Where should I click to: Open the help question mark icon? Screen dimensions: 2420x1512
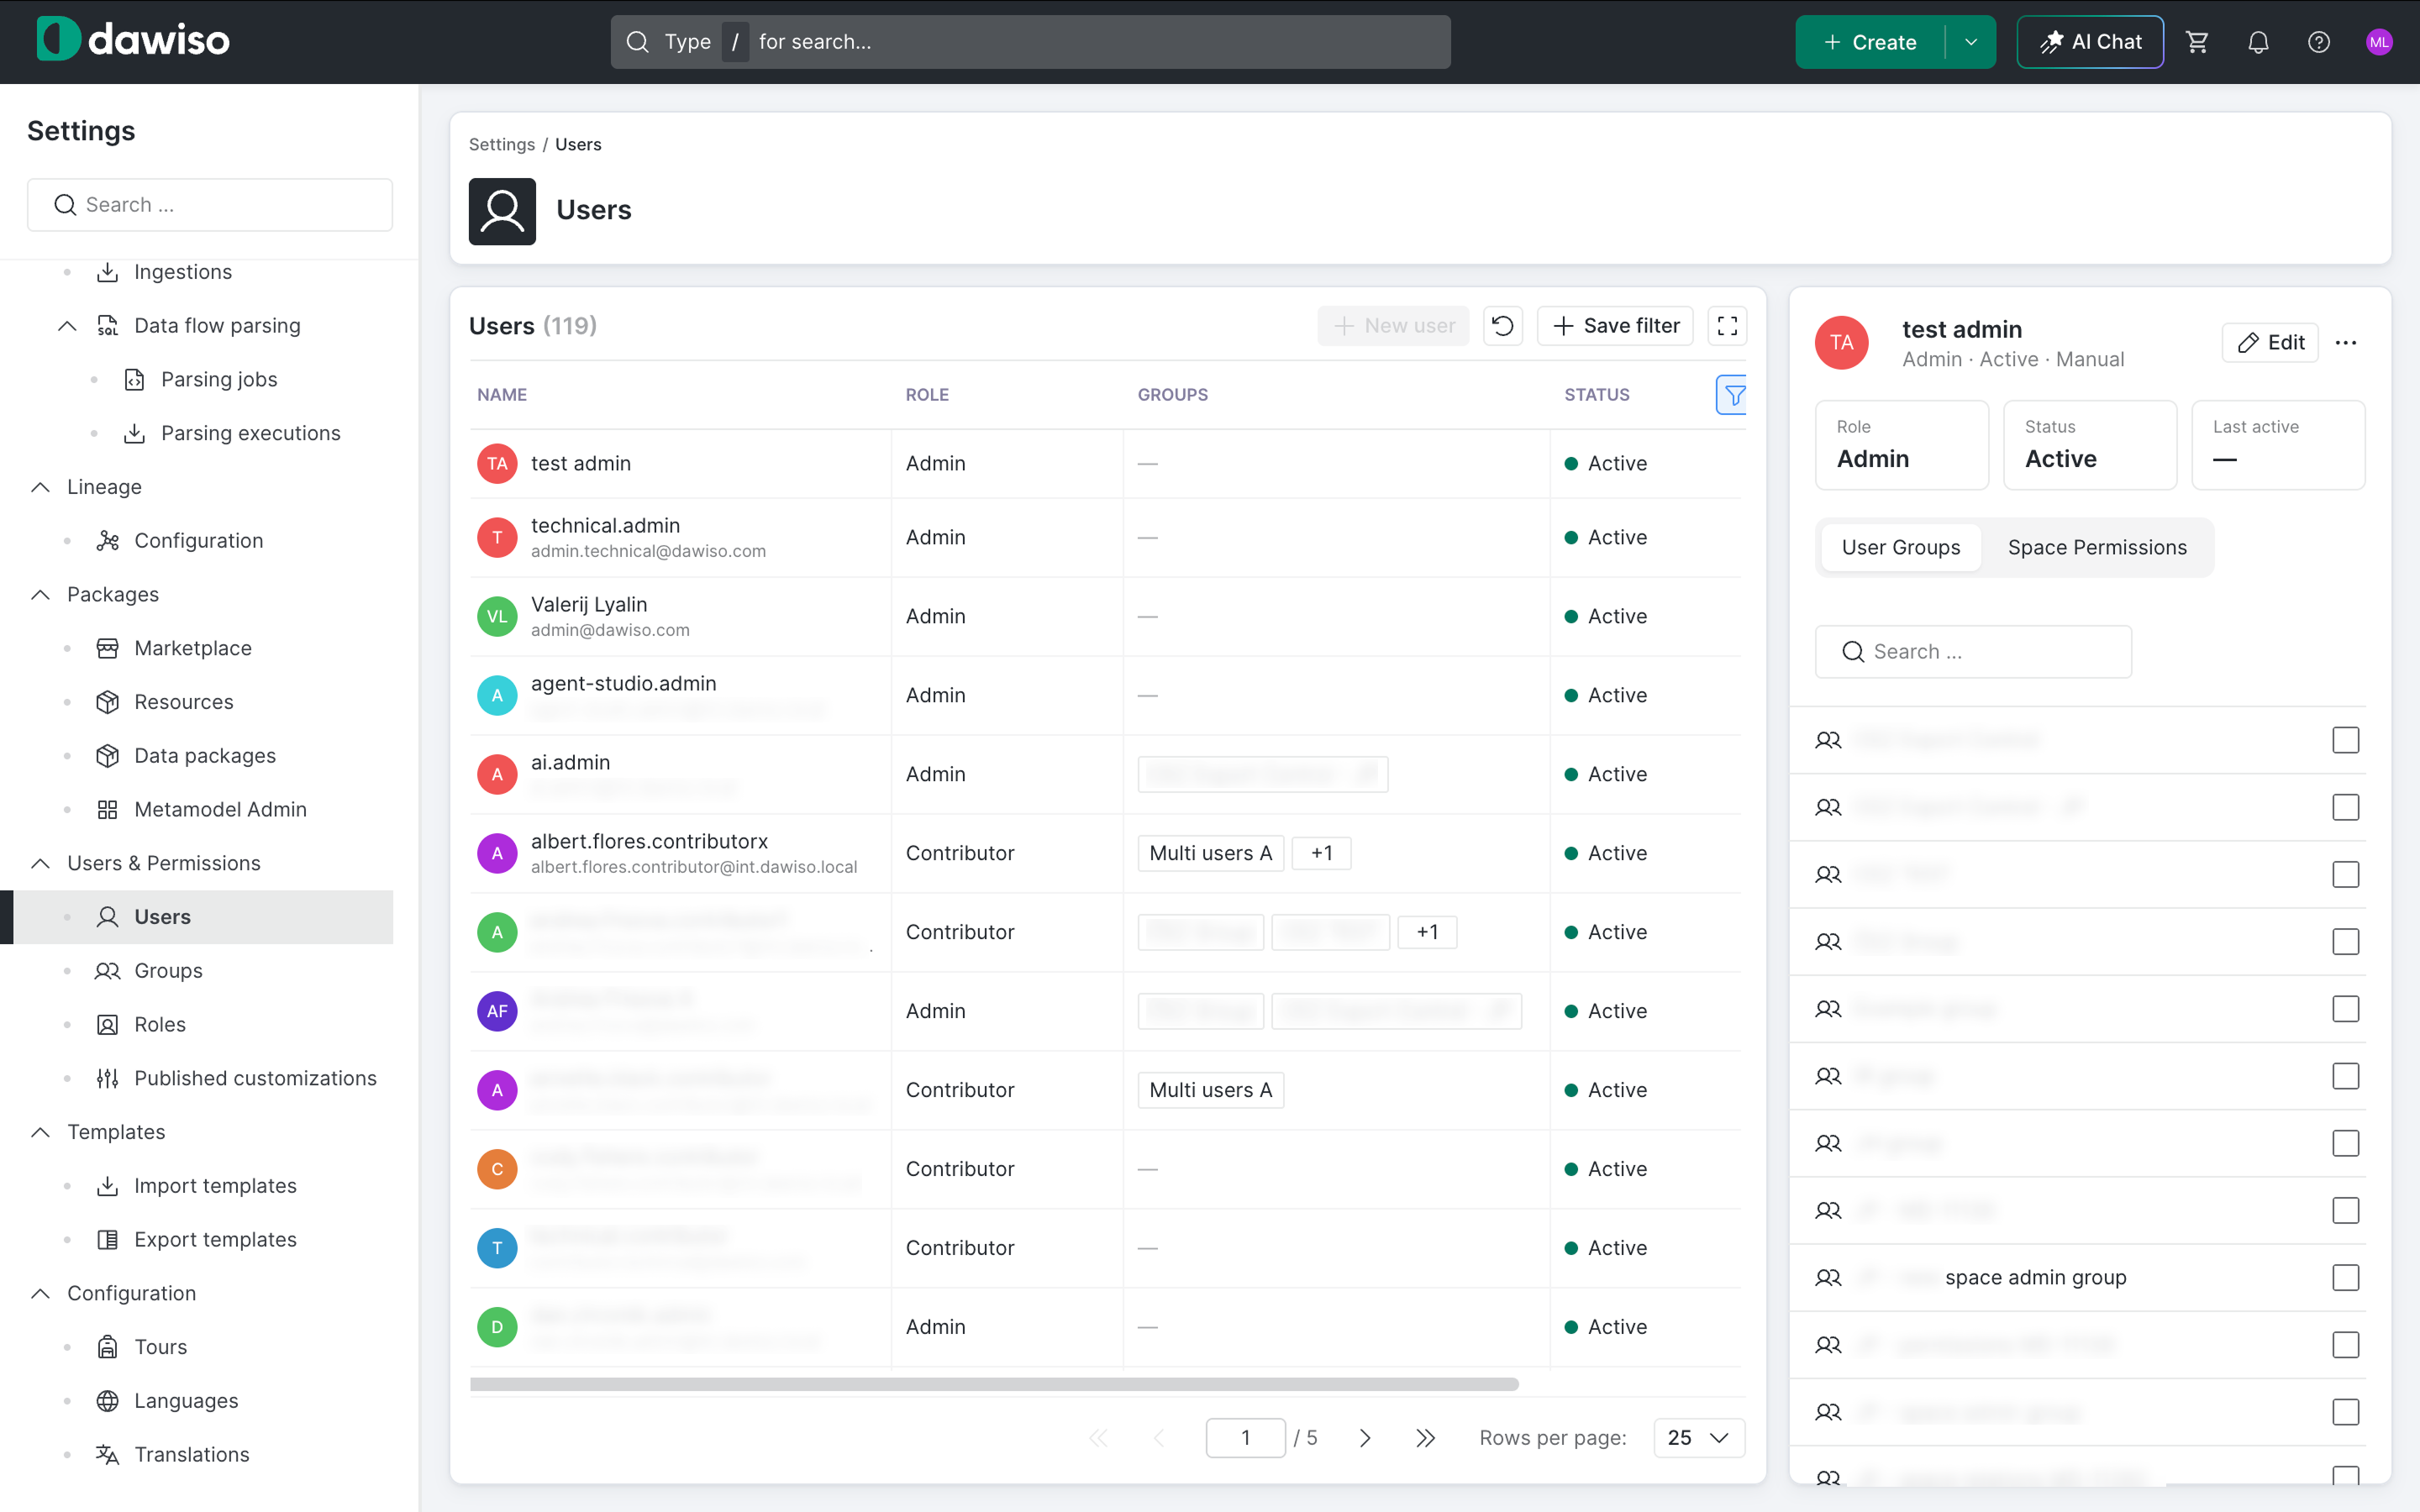2318,42
